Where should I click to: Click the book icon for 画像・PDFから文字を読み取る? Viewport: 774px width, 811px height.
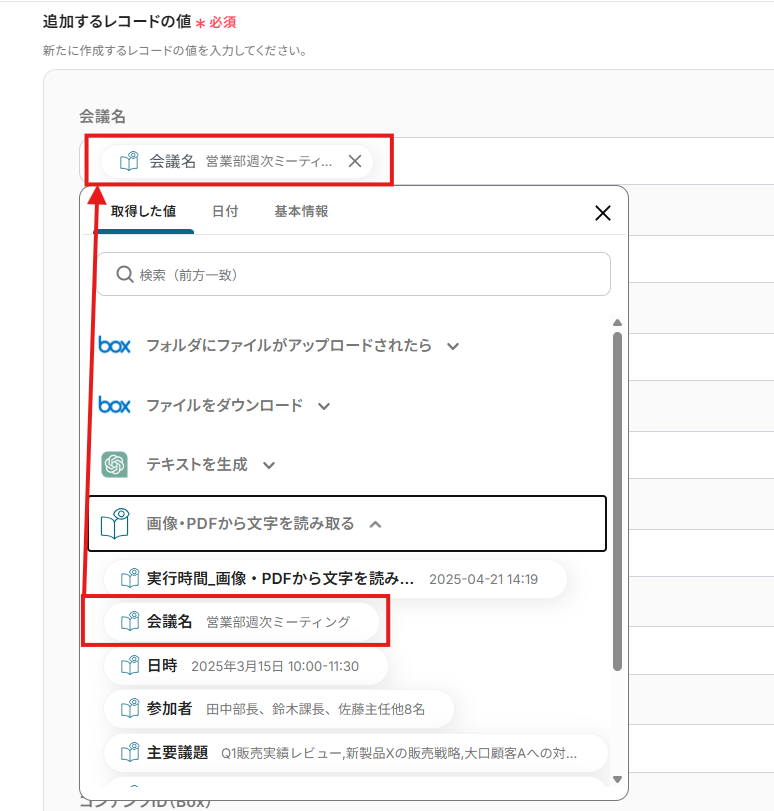pos(115,523)
